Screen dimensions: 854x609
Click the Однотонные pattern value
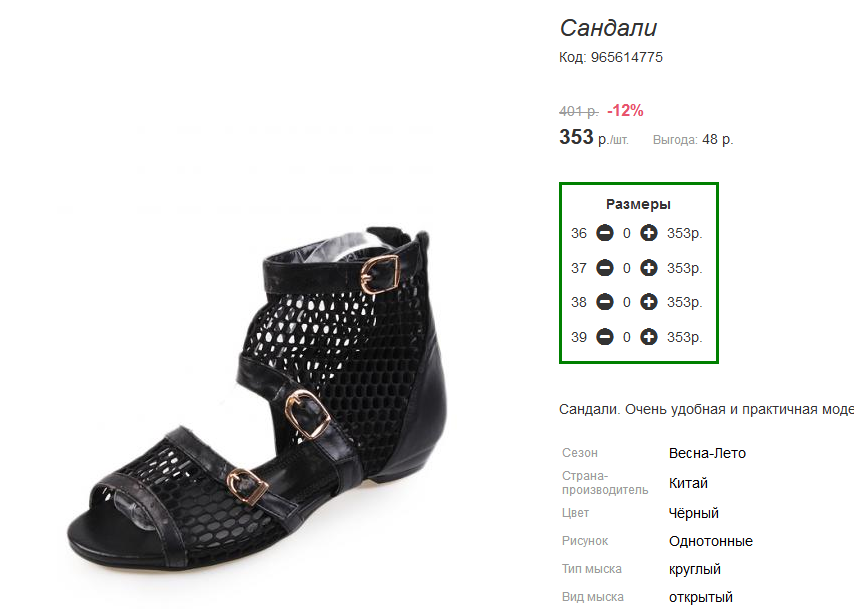pyautogui.click(x=711, y=541)
